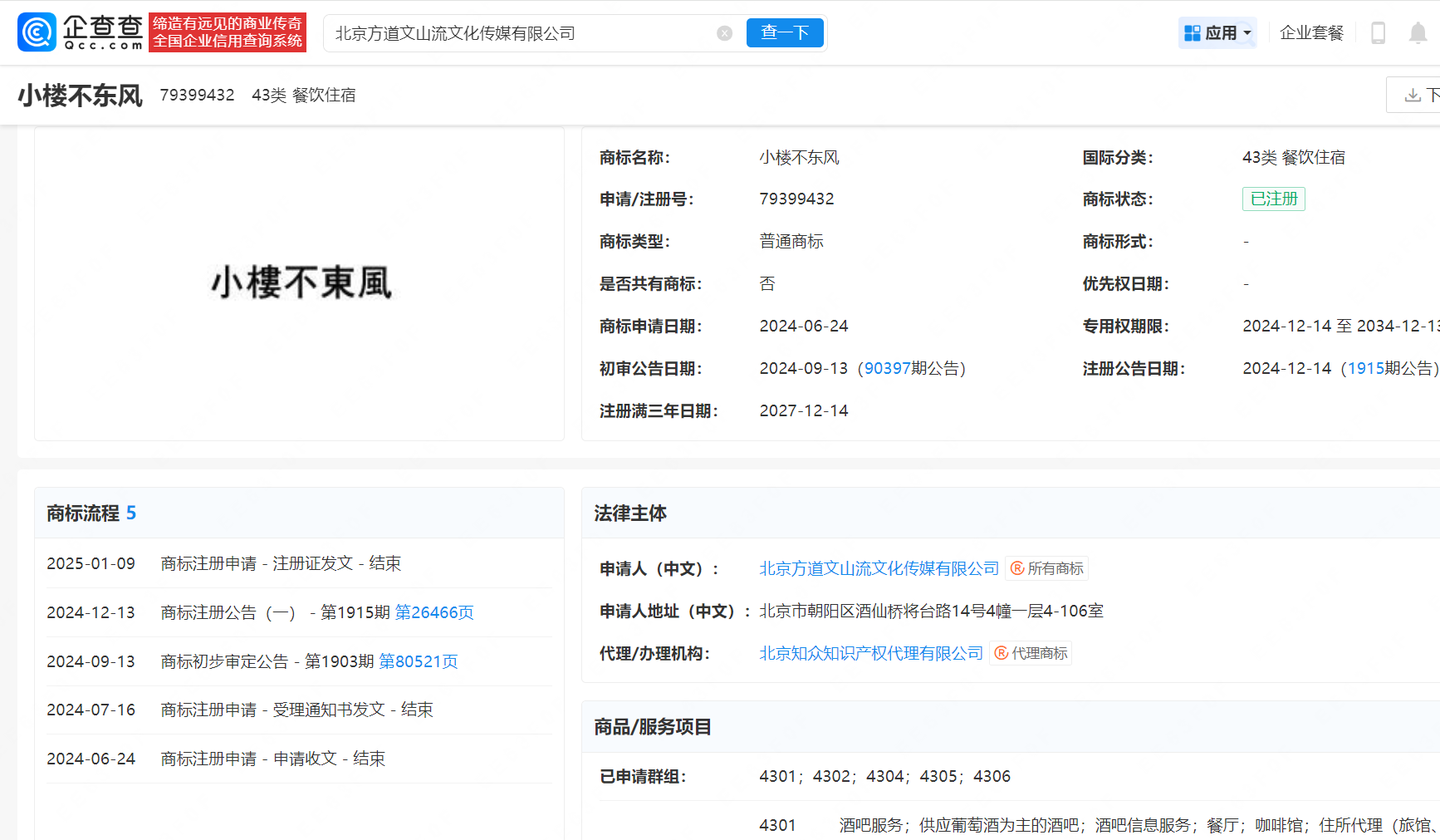This screenshot has height=840, width=1440.
Task: Click the 43类 餐饮住宿 header label
Action: [304, 96]
